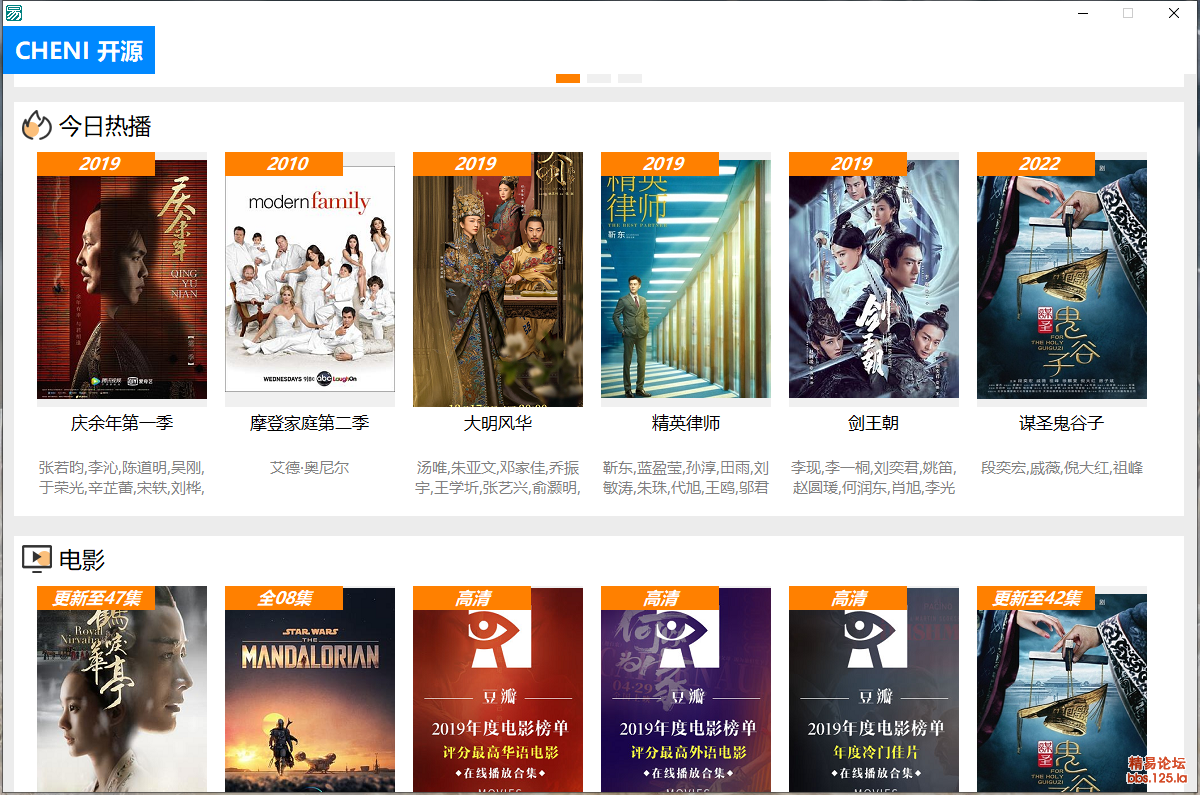The image size is (1200, 795).
Task: Open the 2022 谋圣鬼谷子 poster in 今日热播
Action: (1062, 279)
